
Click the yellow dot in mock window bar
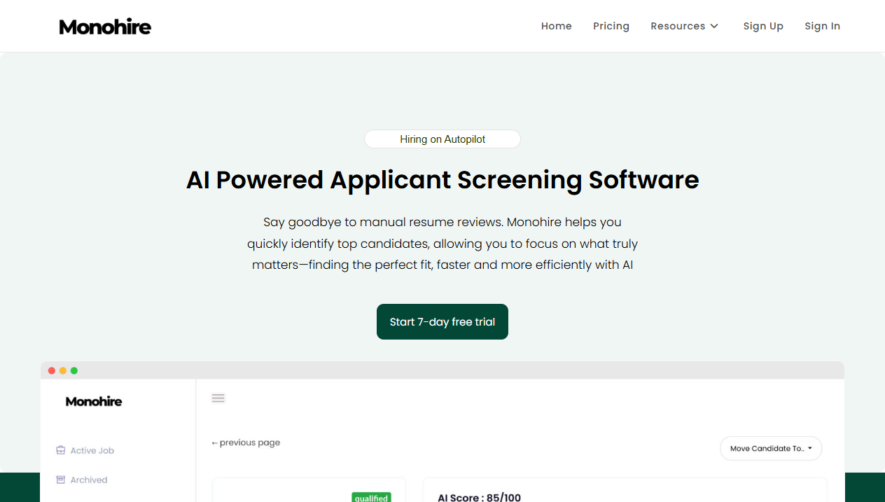pos(63,370)
